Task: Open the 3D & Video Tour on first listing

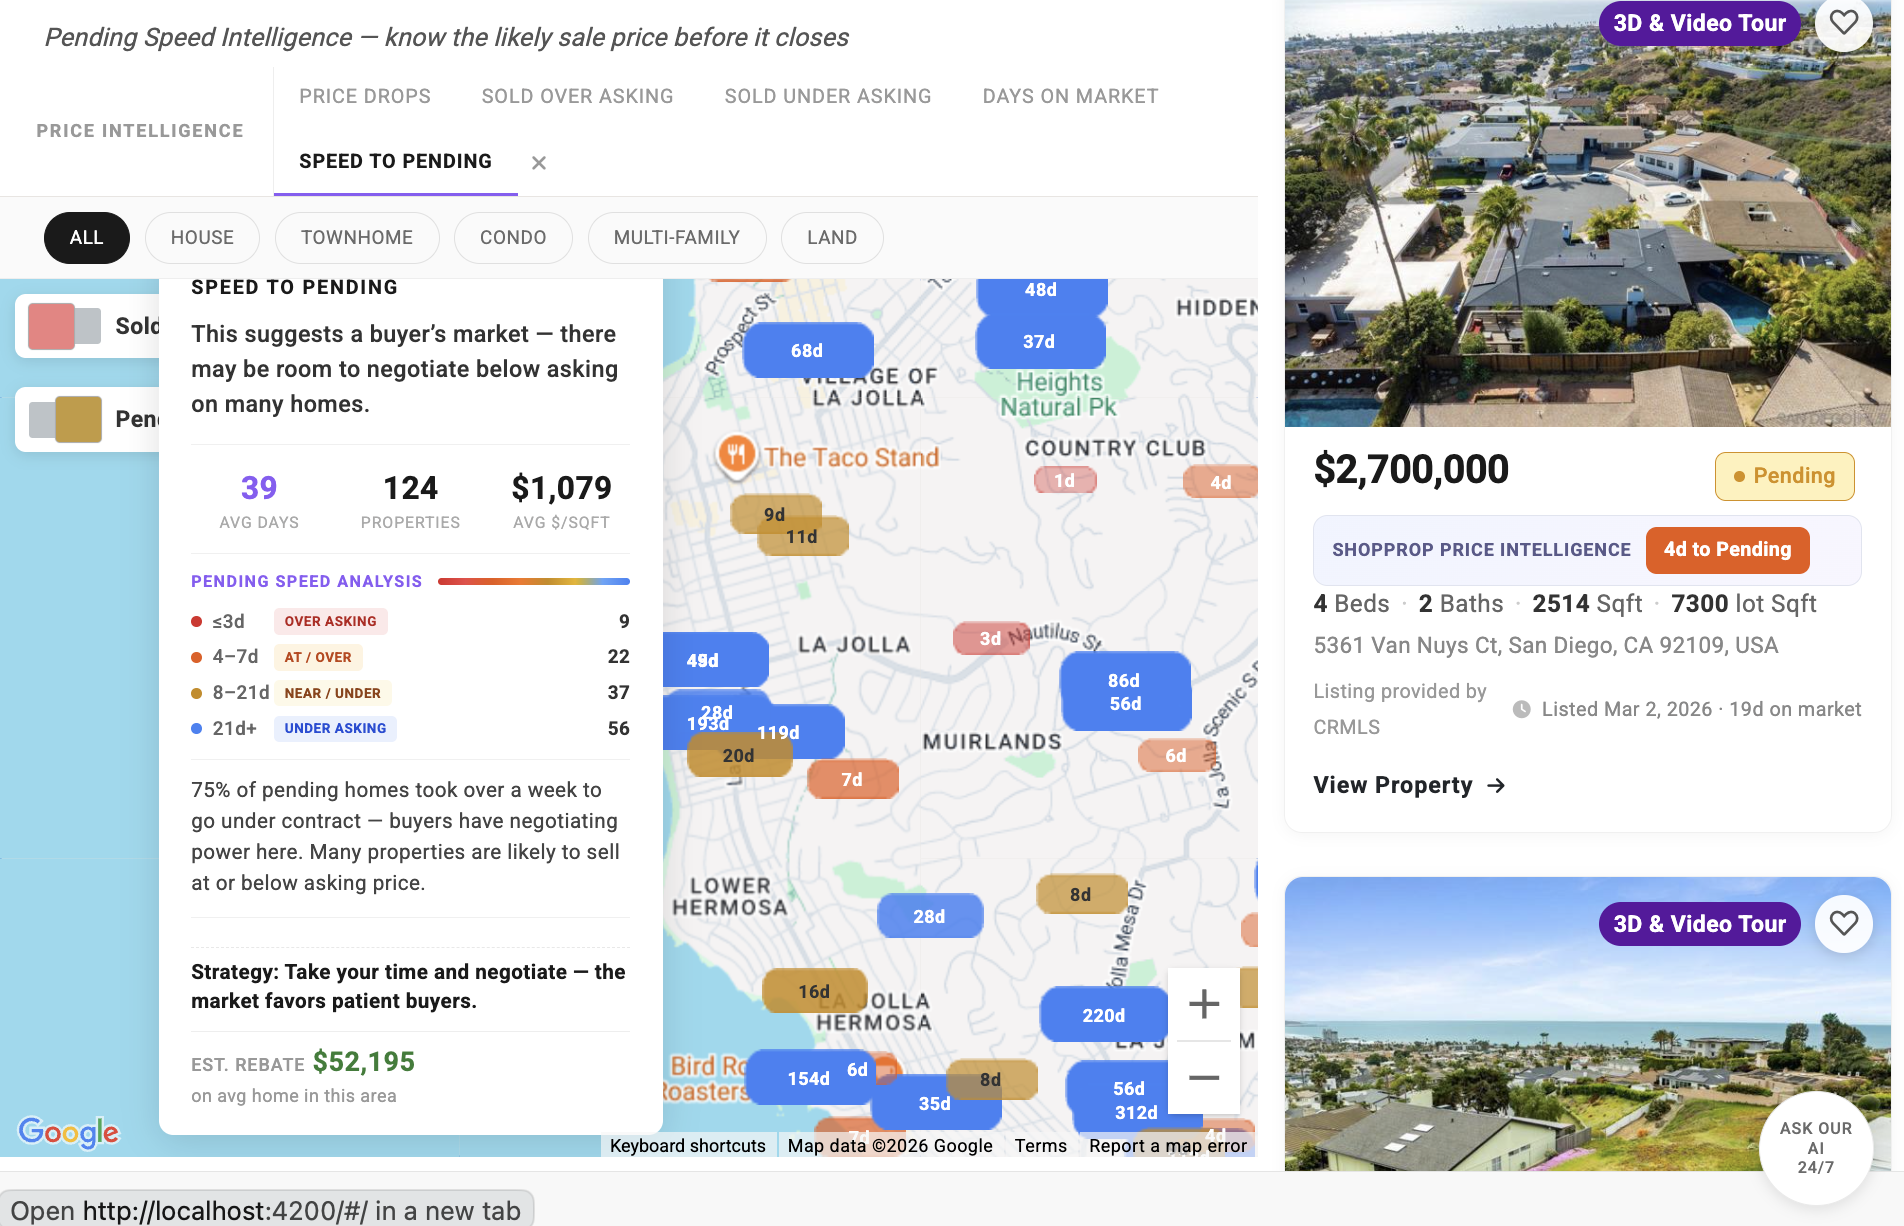Action: [x=1699, y=23]
